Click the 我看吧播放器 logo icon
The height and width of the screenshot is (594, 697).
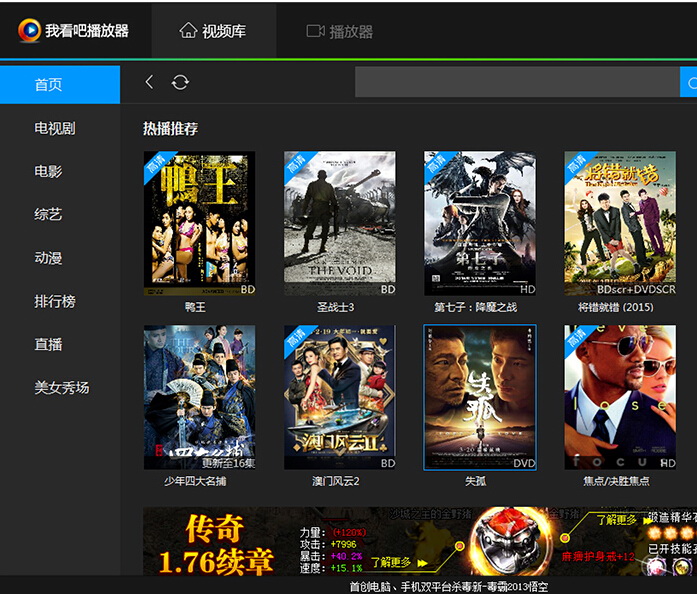pos(29,30)
